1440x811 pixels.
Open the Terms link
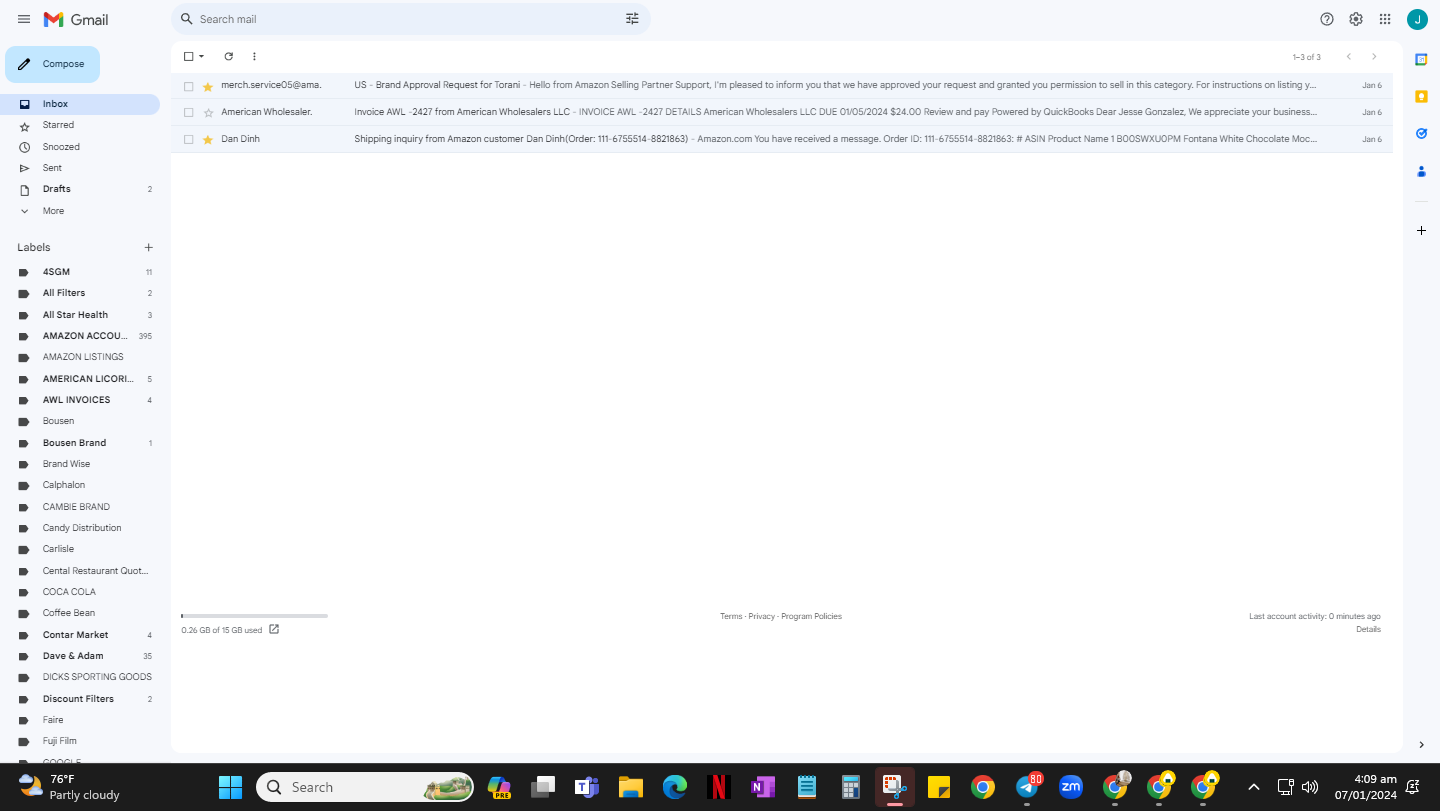(x=731, y=616)
